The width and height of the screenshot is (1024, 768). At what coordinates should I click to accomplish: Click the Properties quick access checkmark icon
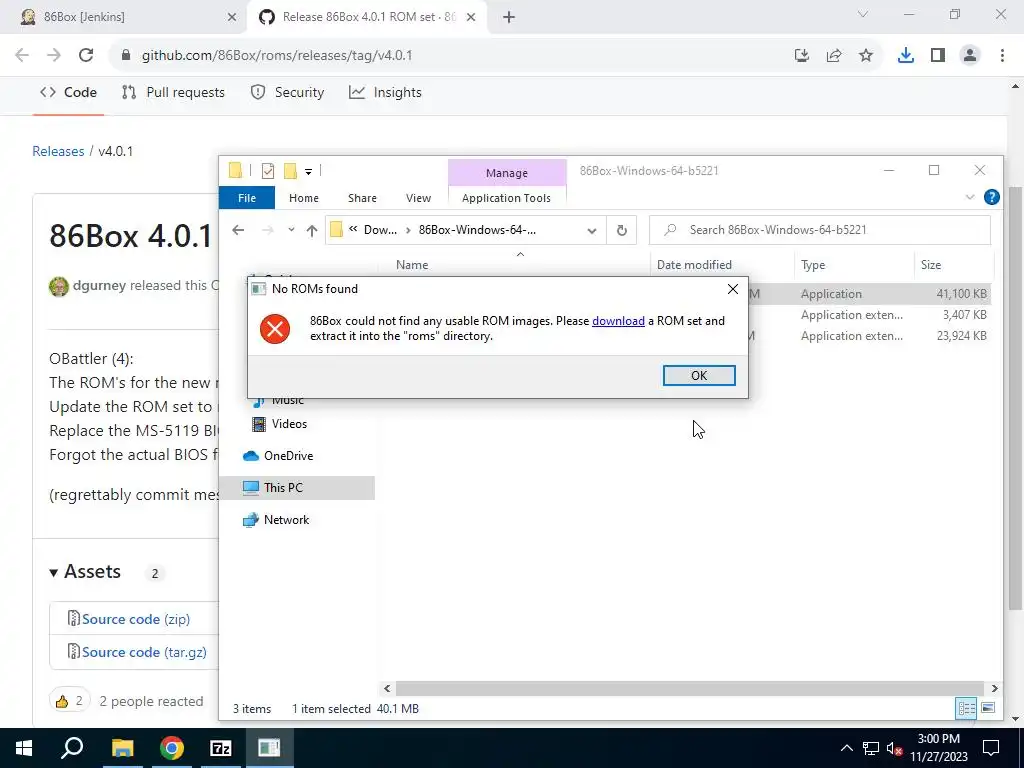pyautogui.click(x=268, y=171)
